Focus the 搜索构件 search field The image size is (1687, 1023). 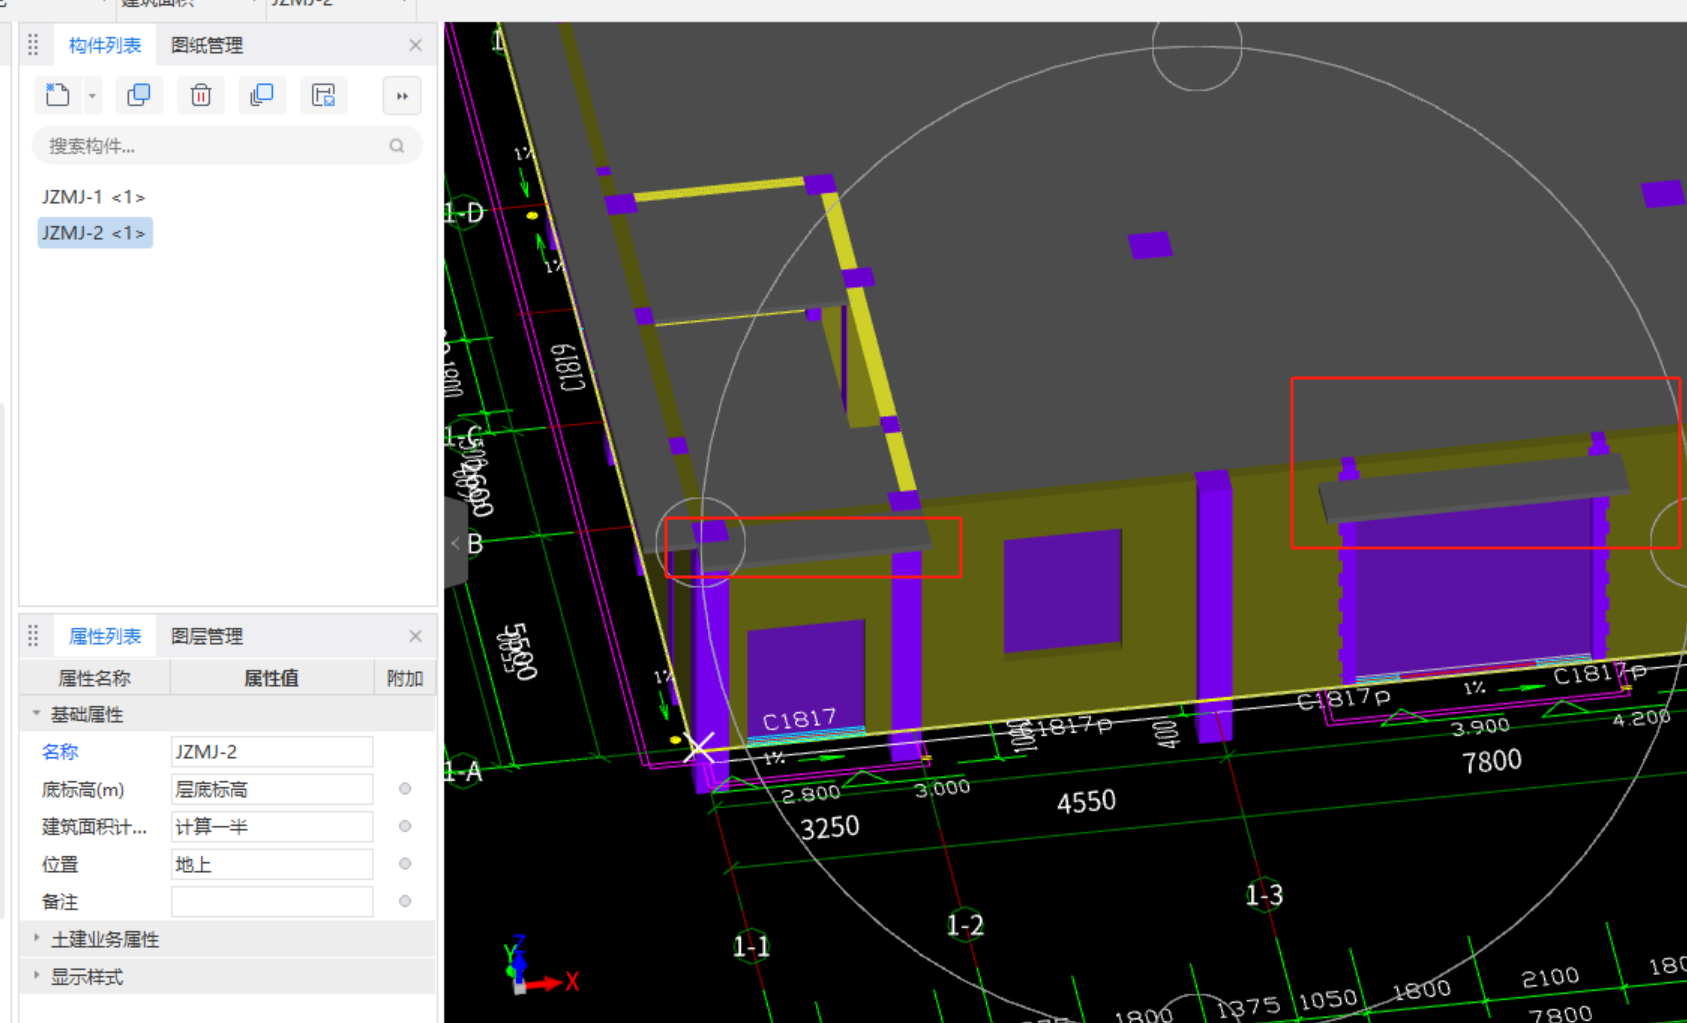(x=227, y=146)
